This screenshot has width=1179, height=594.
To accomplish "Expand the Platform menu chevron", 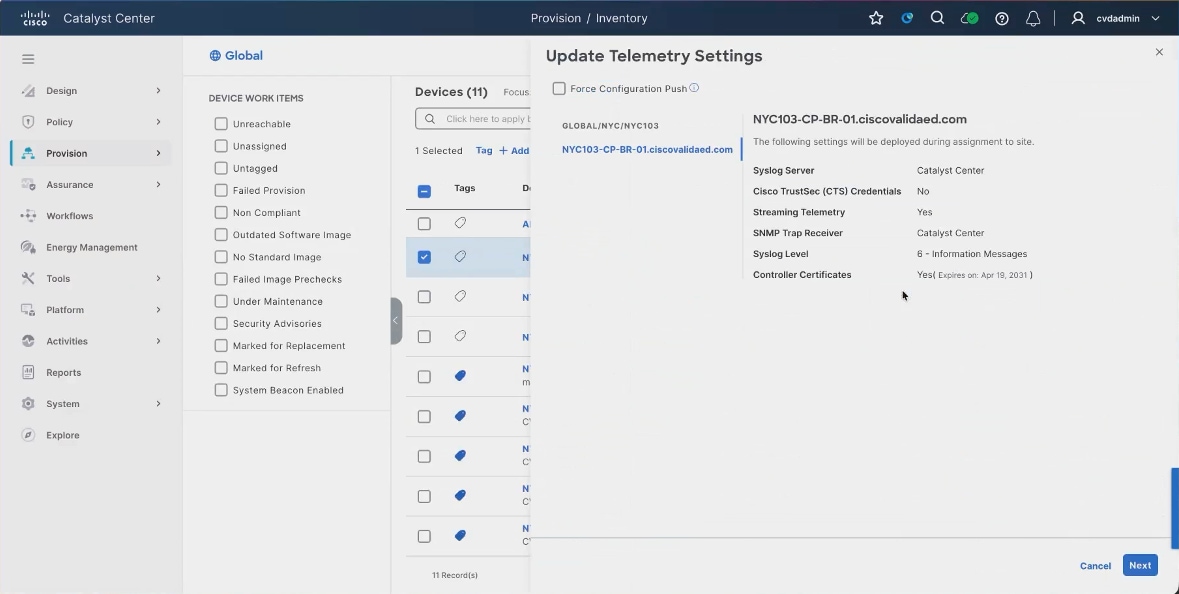I will pyautogui.click(x=158, y=310).
